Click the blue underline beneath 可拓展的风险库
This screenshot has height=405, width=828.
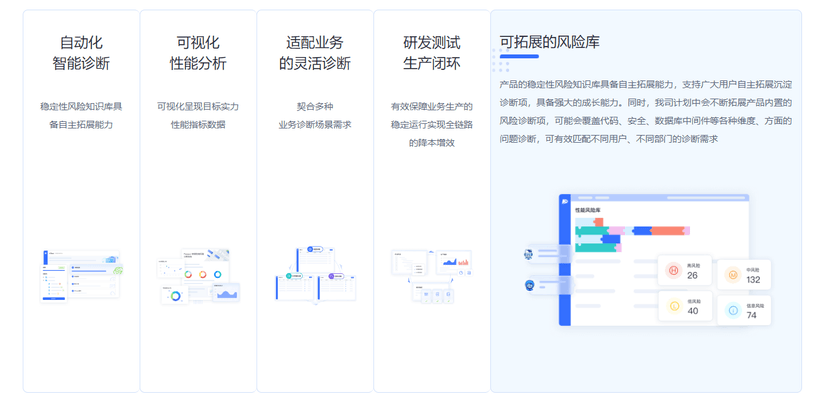(519, 56)
